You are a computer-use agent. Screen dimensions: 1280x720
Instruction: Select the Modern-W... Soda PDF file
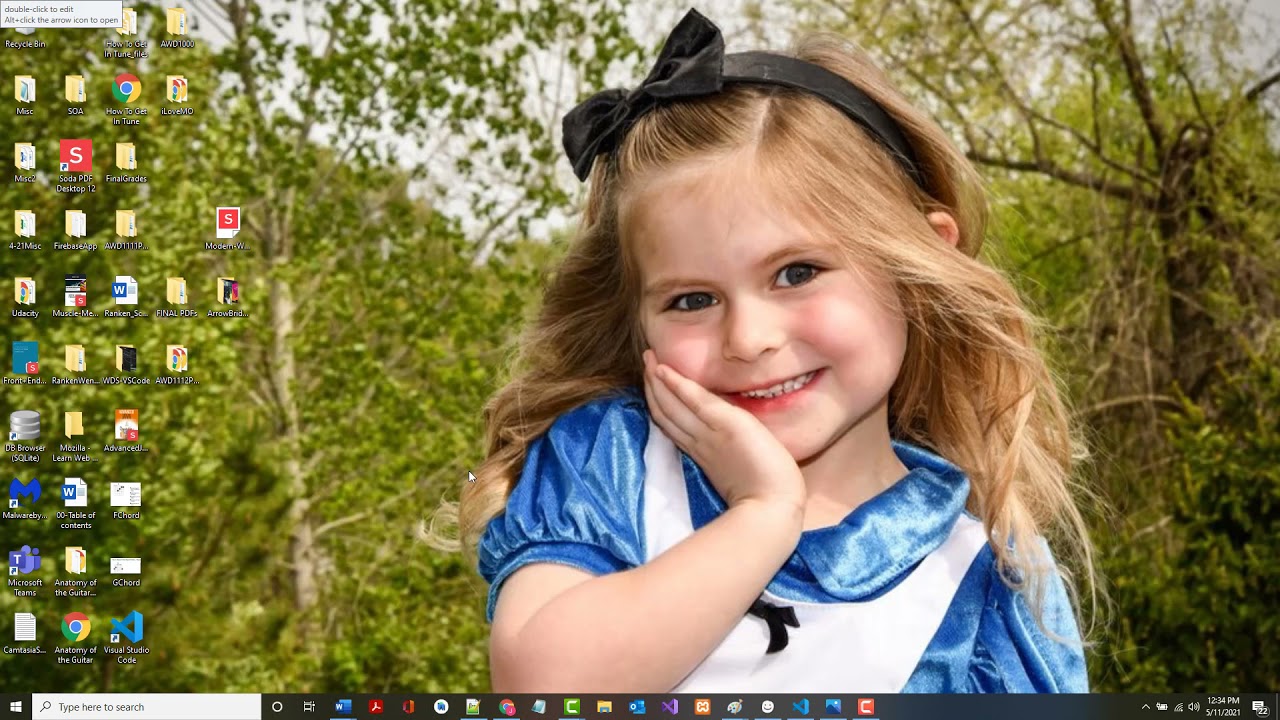click(227, 230)
